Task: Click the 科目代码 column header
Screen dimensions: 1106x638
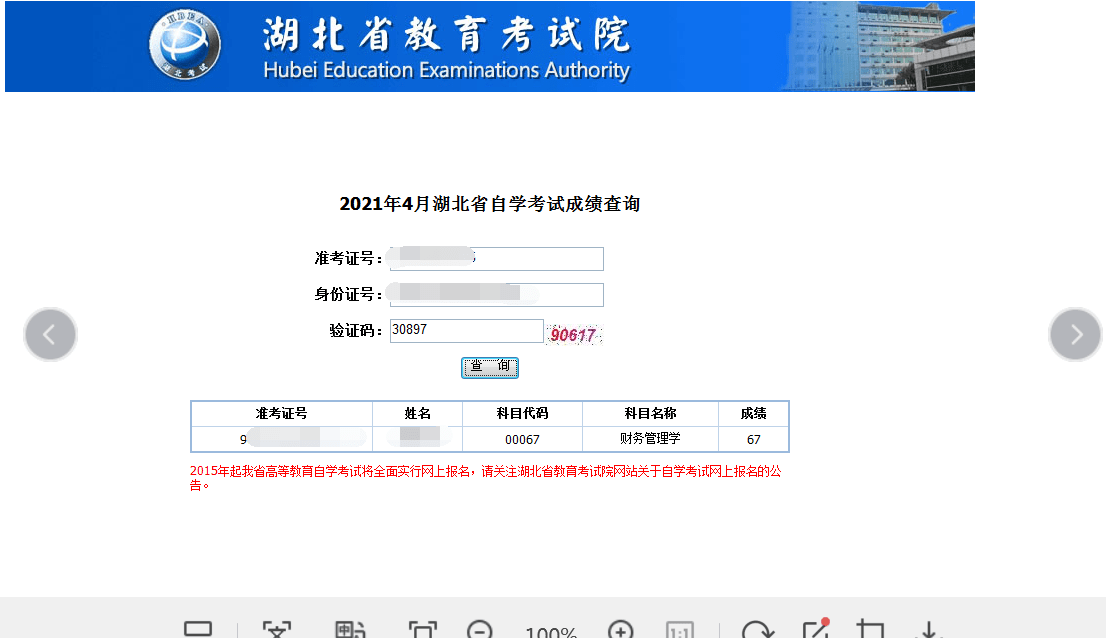Action: [523, 414]
